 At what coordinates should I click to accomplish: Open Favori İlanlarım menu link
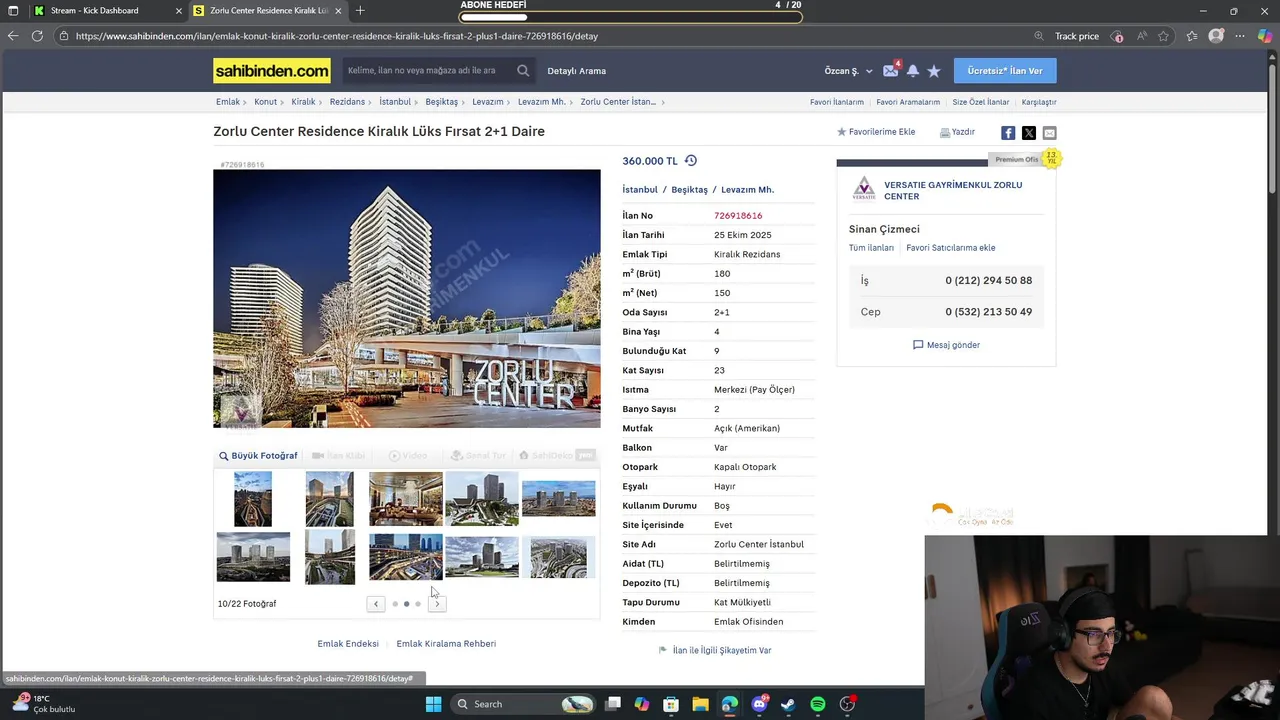click(x=837, y=102)
